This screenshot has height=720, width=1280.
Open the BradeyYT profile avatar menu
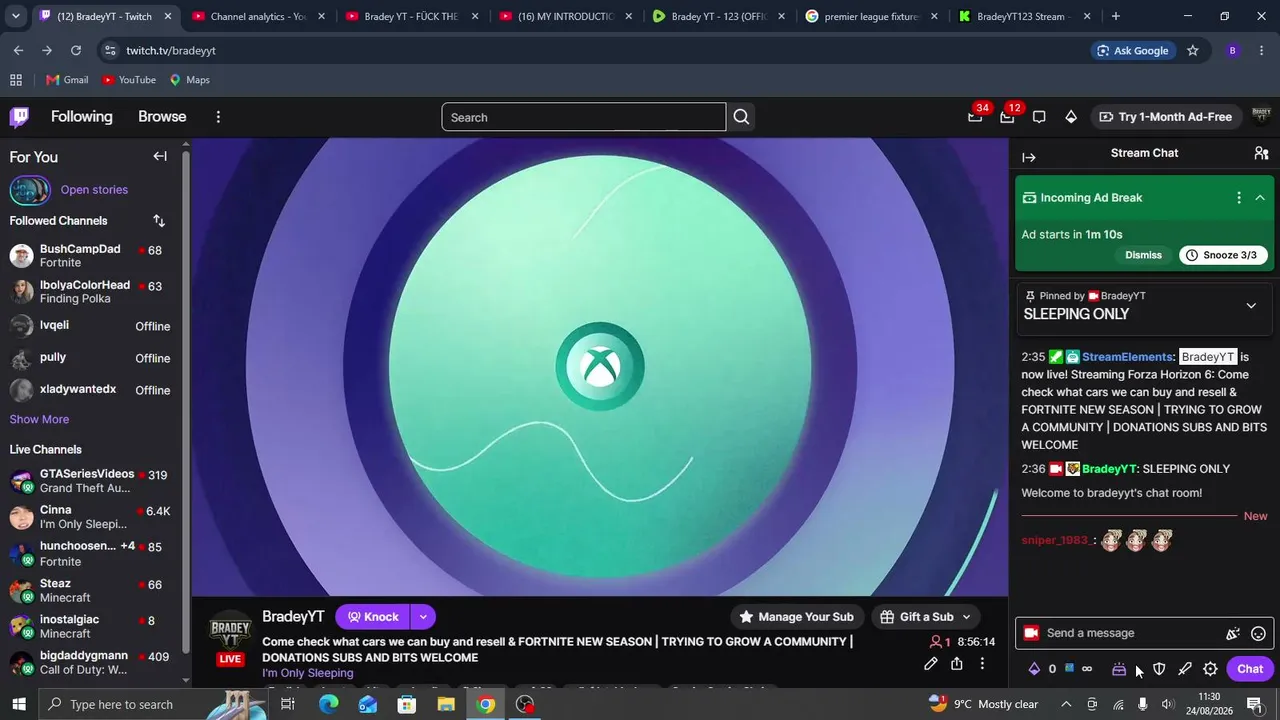pos(1261,117)
